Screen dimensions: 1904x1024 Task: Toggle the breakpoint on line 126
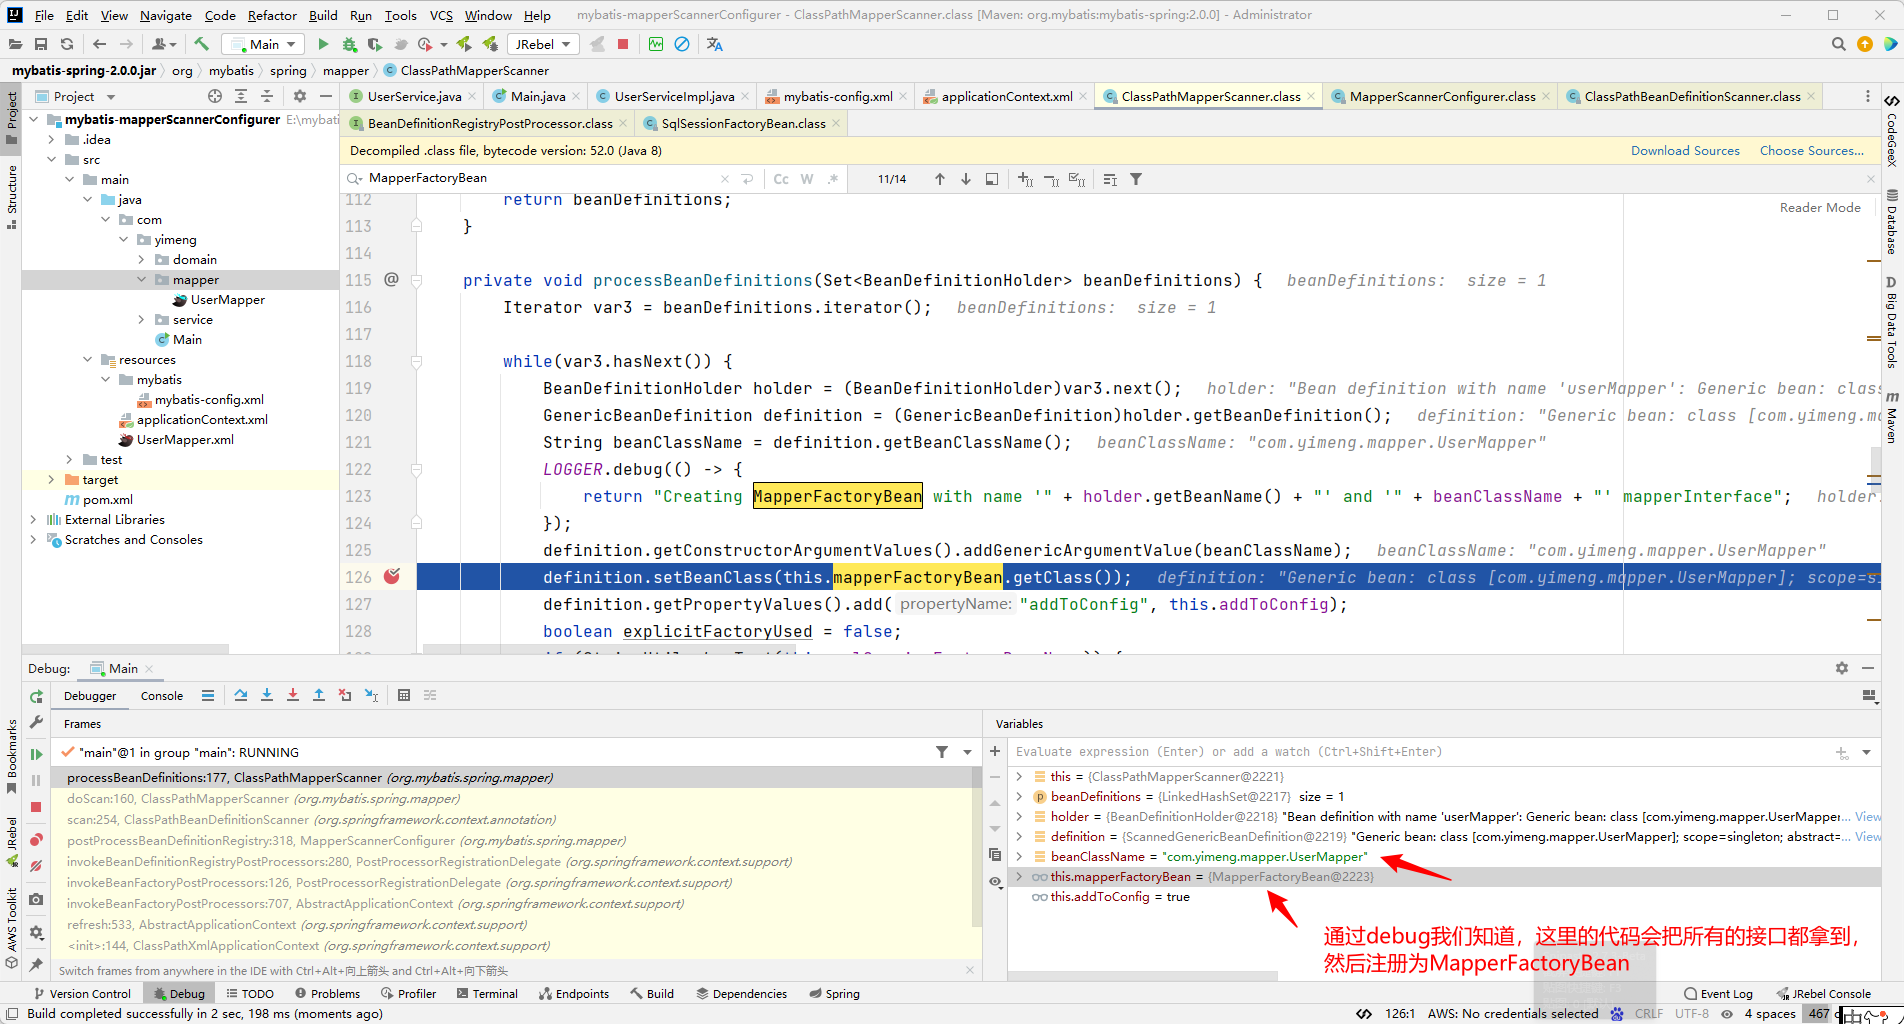point(392,576)
